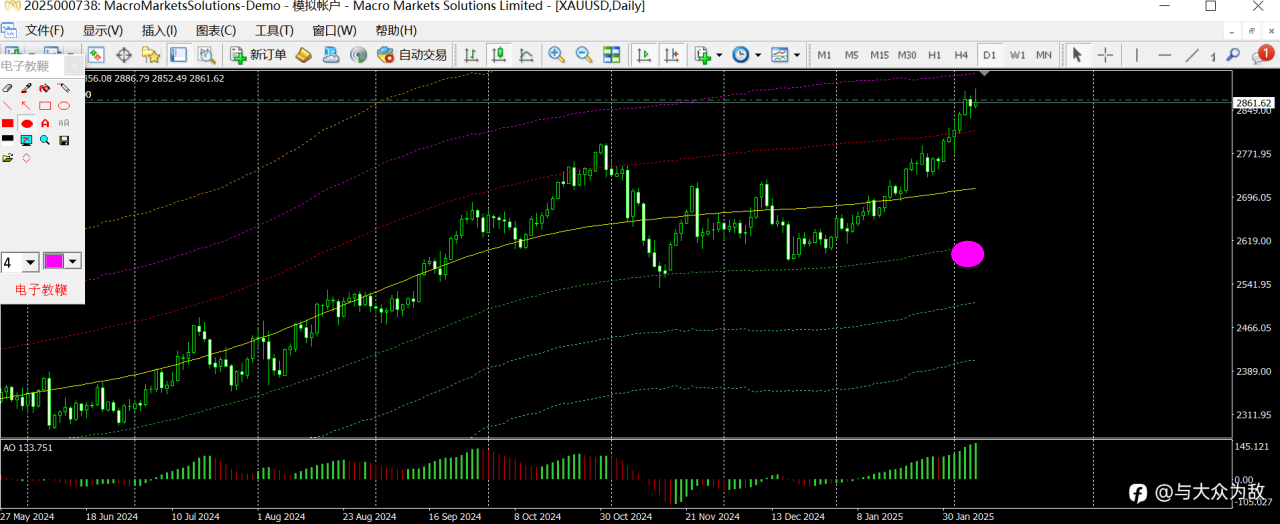
Task: Draw a horizontal line tool
Action: click(x=1163, y=55)
